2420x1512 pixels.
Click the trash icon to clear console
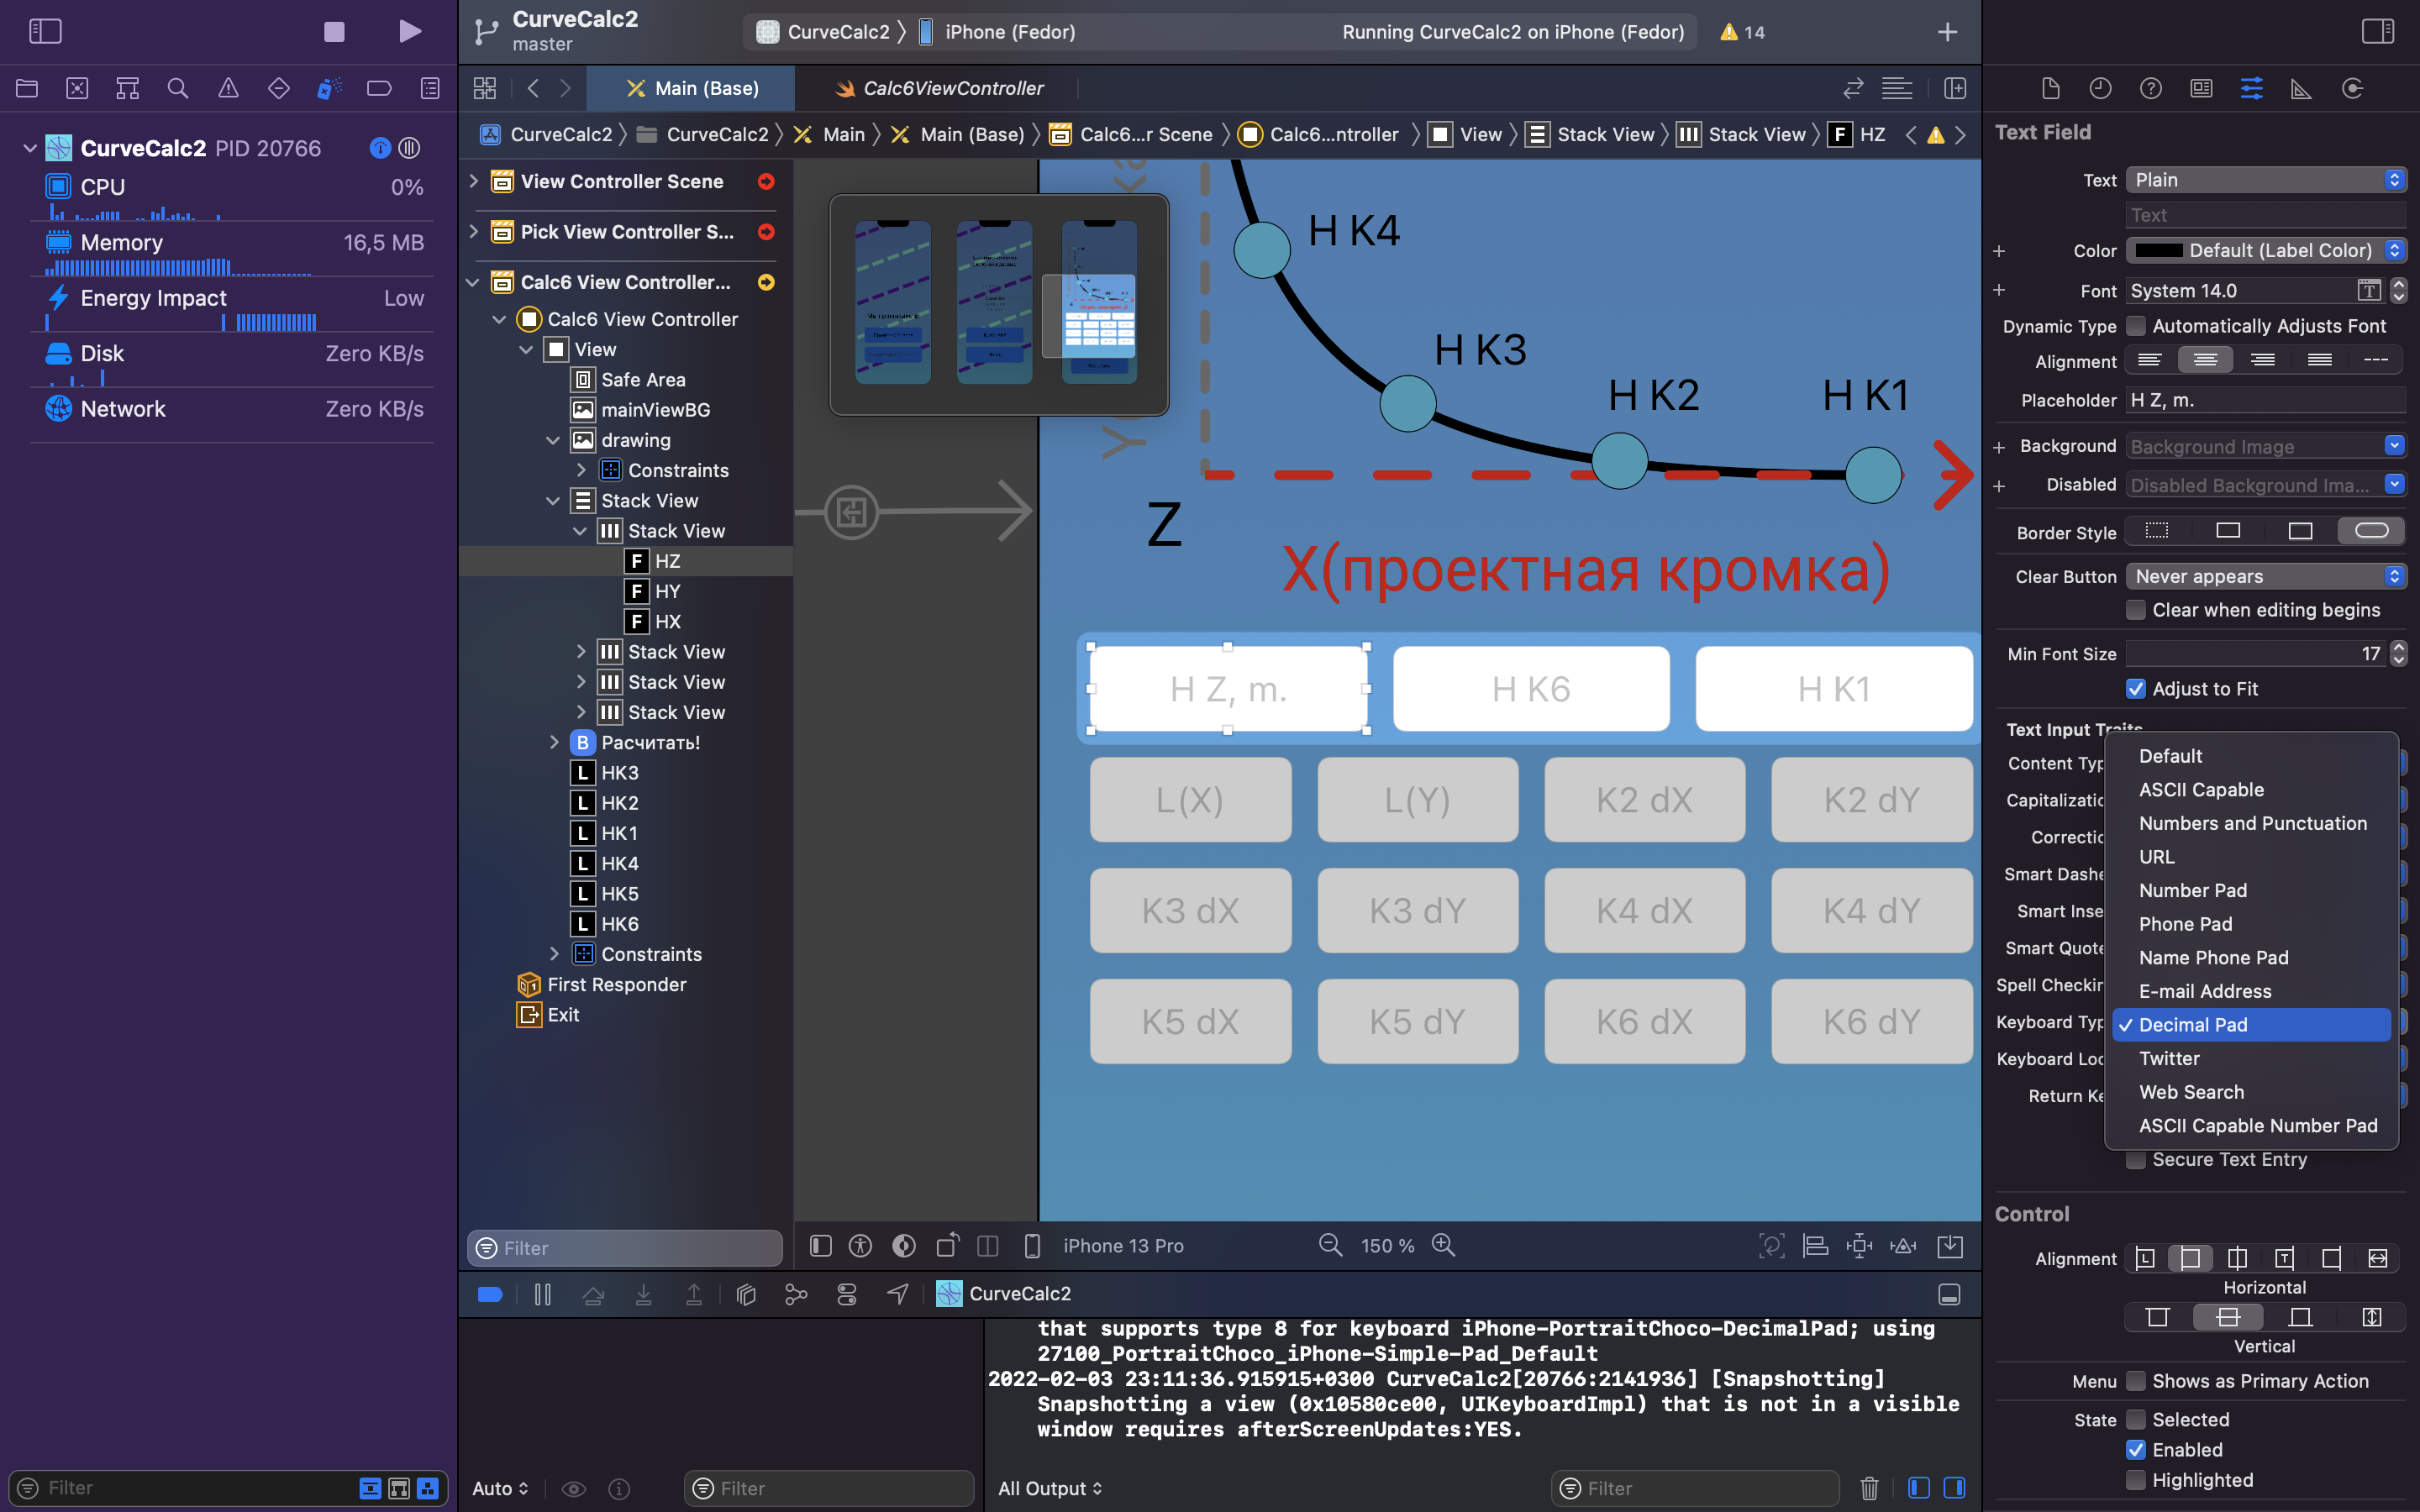(x=1868, y=1488)
